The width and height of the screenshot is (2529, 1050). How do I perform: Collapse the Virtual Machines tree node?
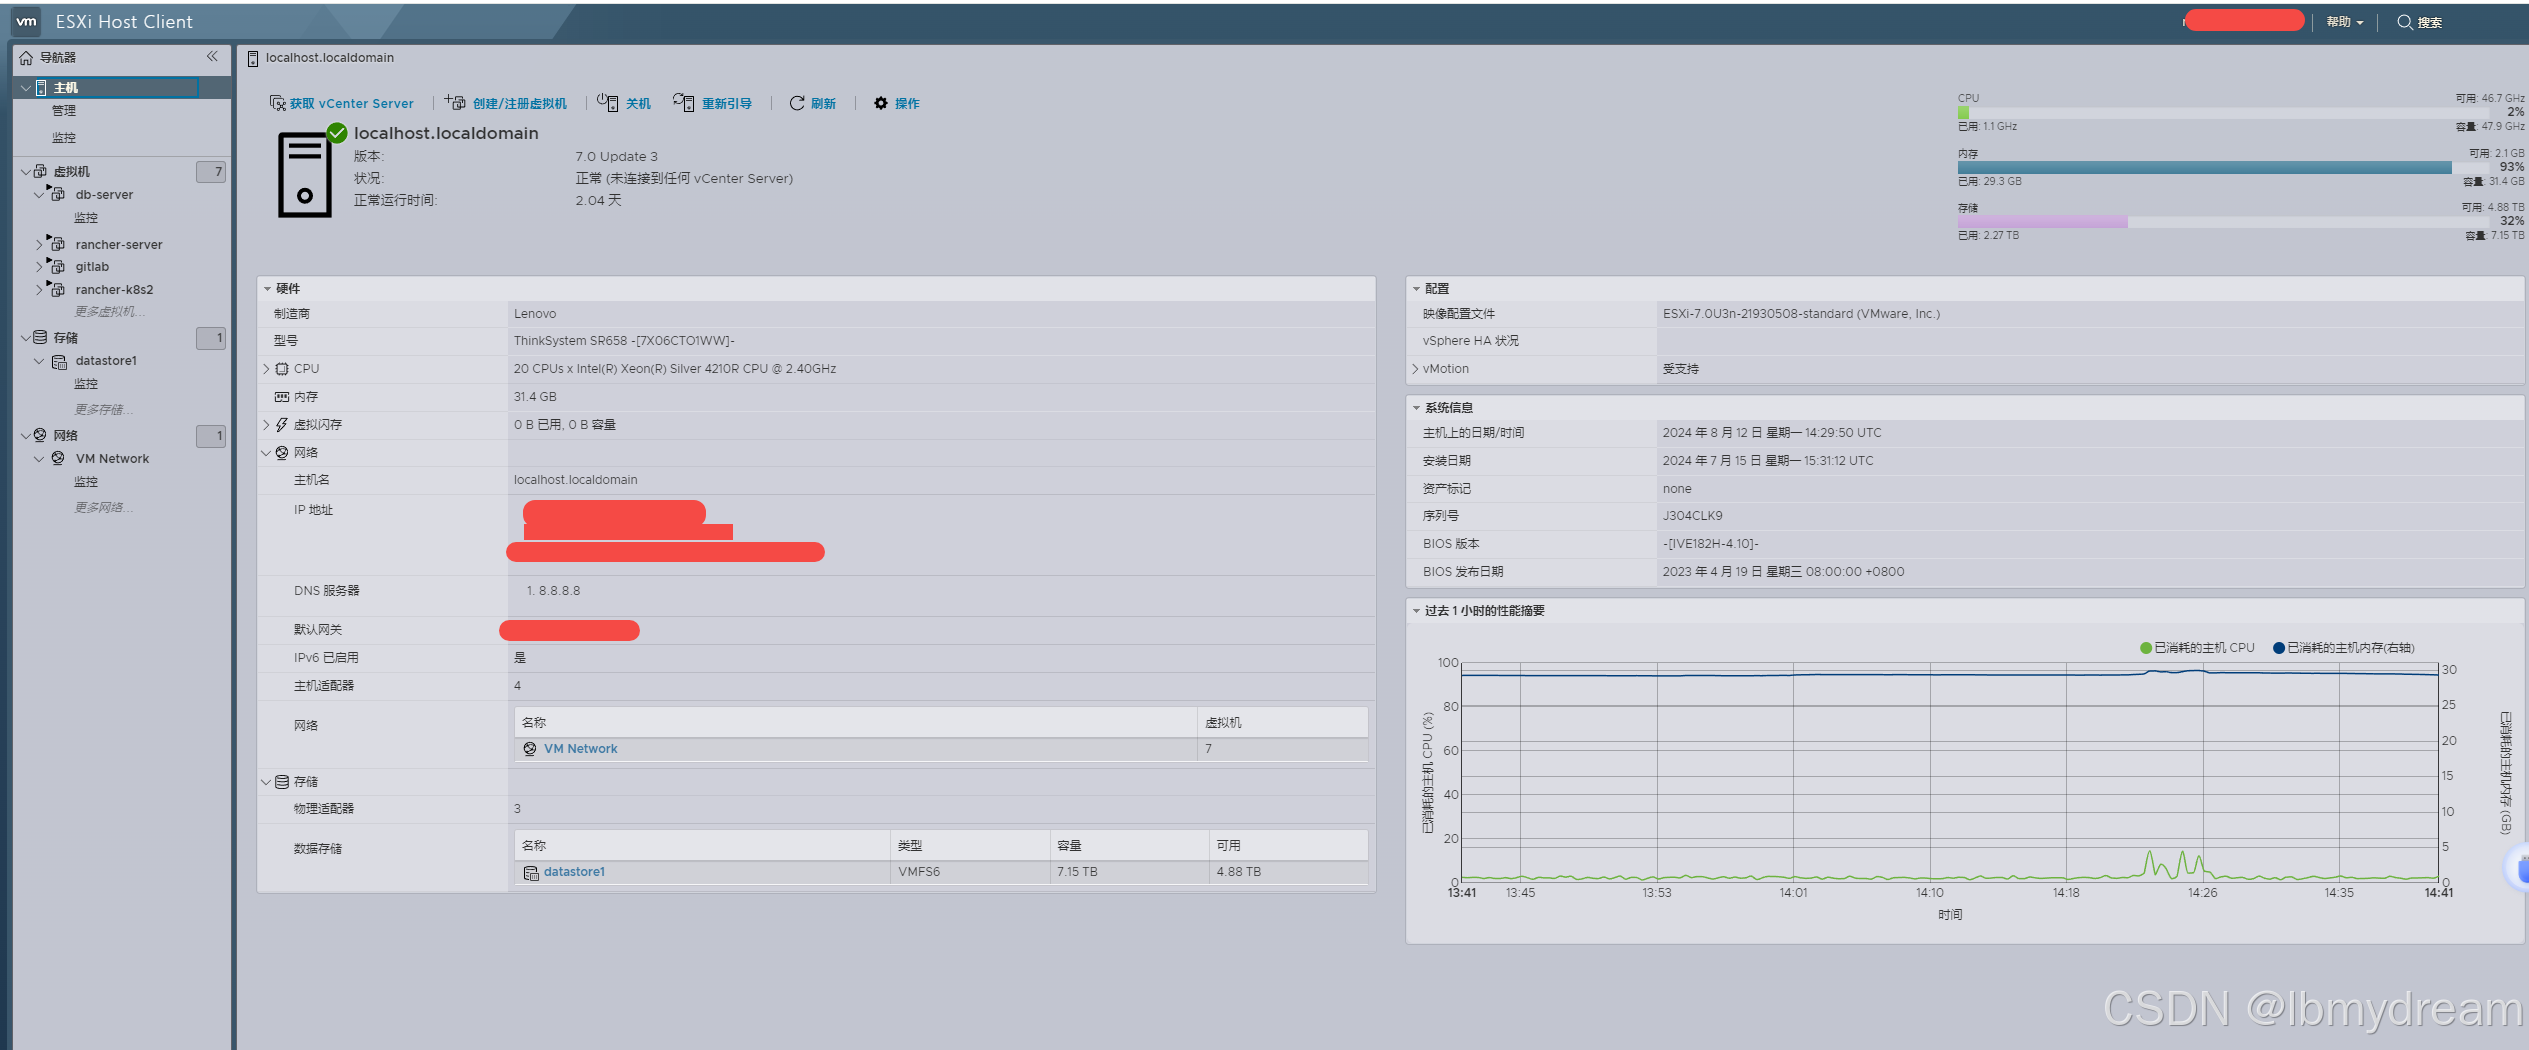[x=25, y=172]
